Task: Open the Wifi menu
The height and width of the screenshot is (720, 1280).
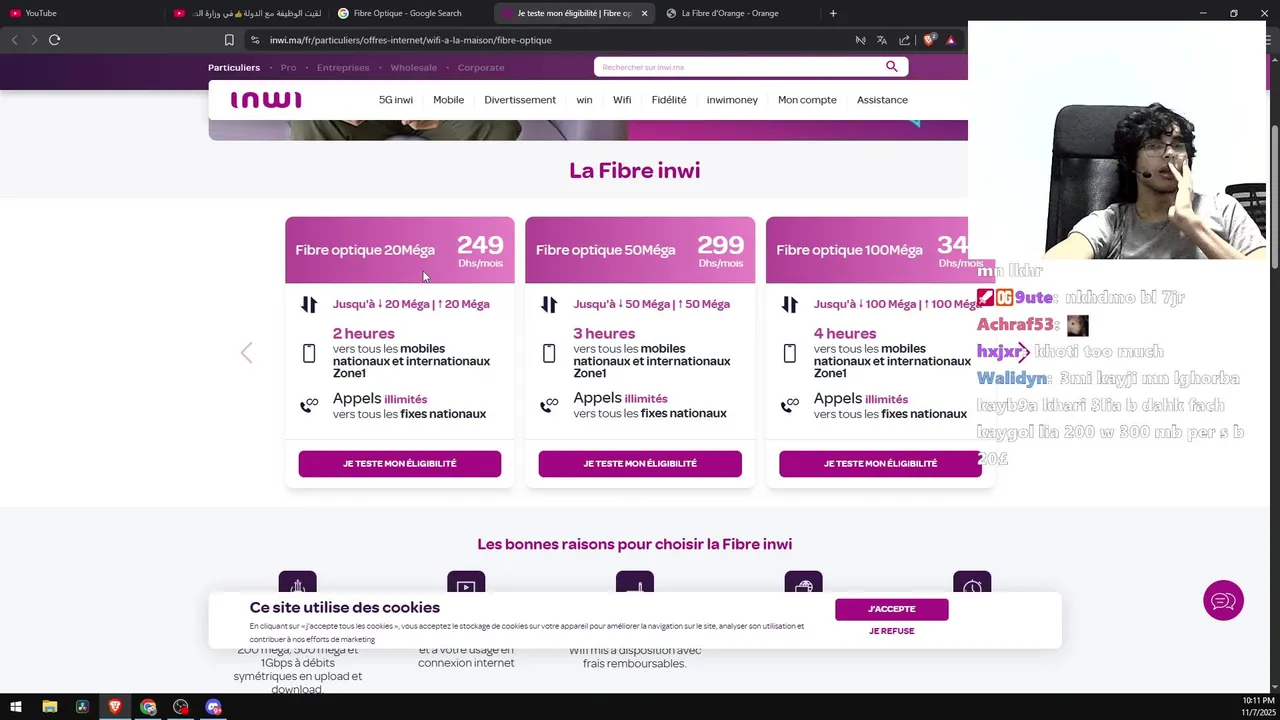Action: click(x=622, y=100)
